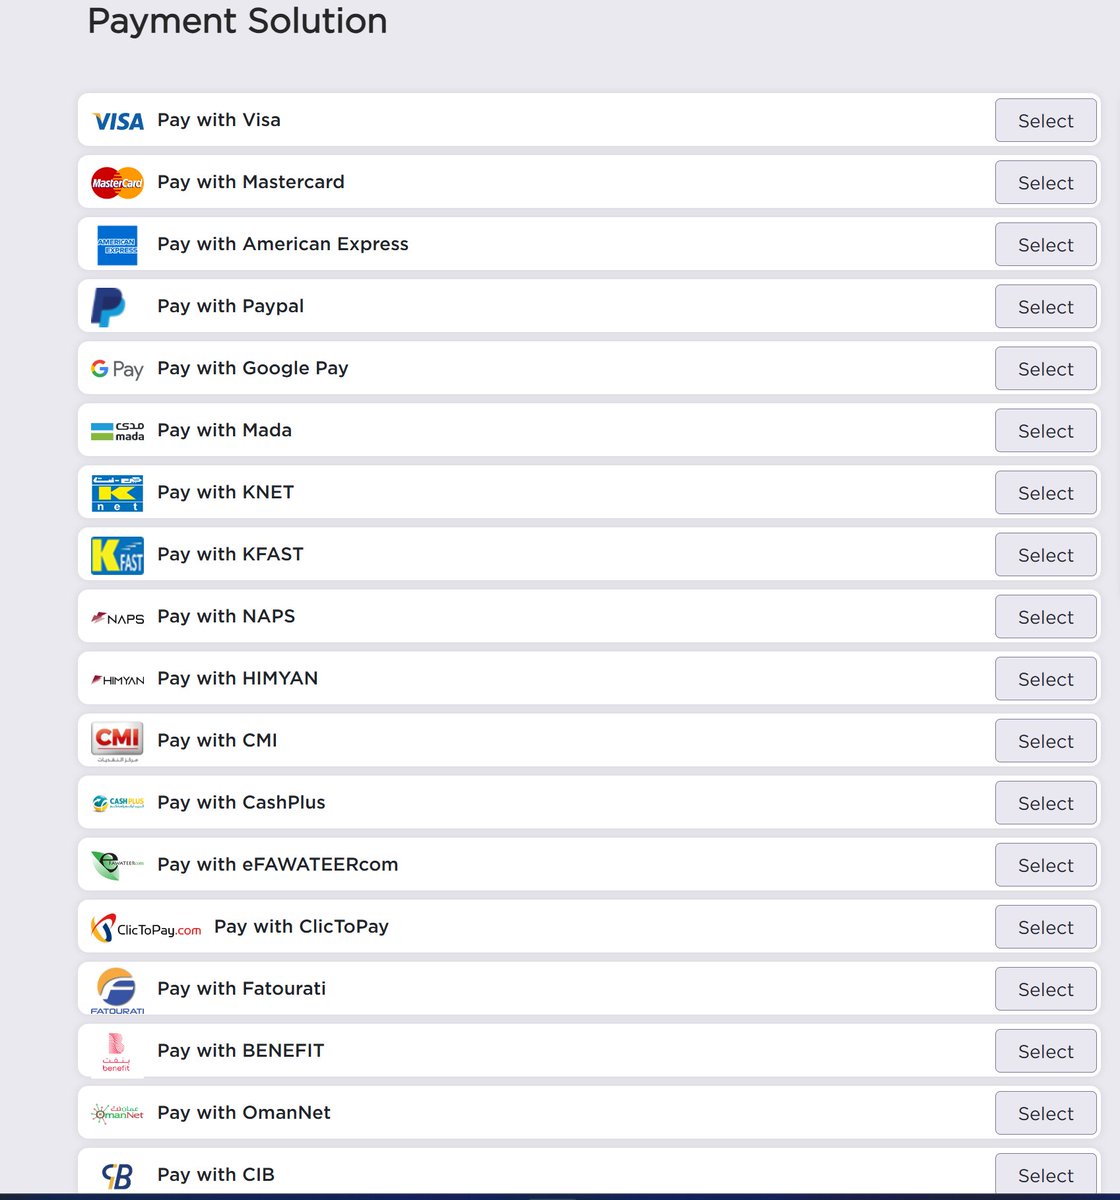Choose Select button in CIB row
This screenshot has width=1120, height=1200.
pyautogui.click(x=1046, y=1175)
